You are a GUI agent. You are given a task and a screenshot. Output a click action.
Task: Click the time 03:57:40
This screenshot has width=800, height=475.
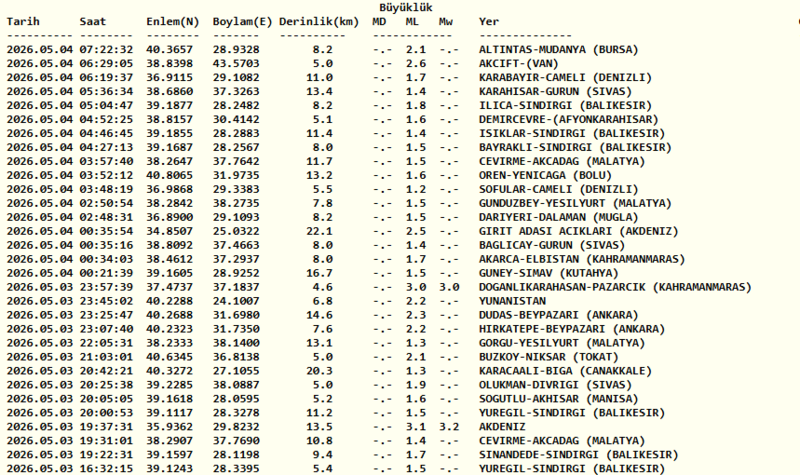tap(106, 161)
